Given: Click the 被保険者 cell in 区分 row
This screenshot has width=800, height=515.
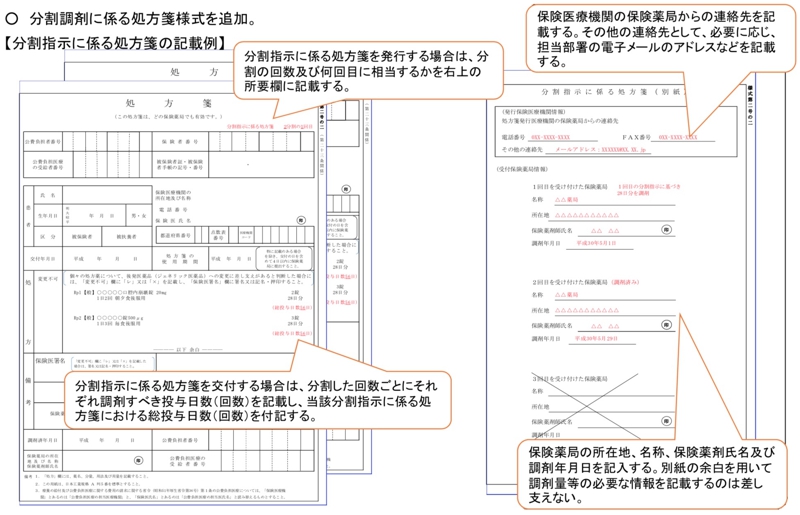Looking at the screenshot, I should (x=82, y=237).
